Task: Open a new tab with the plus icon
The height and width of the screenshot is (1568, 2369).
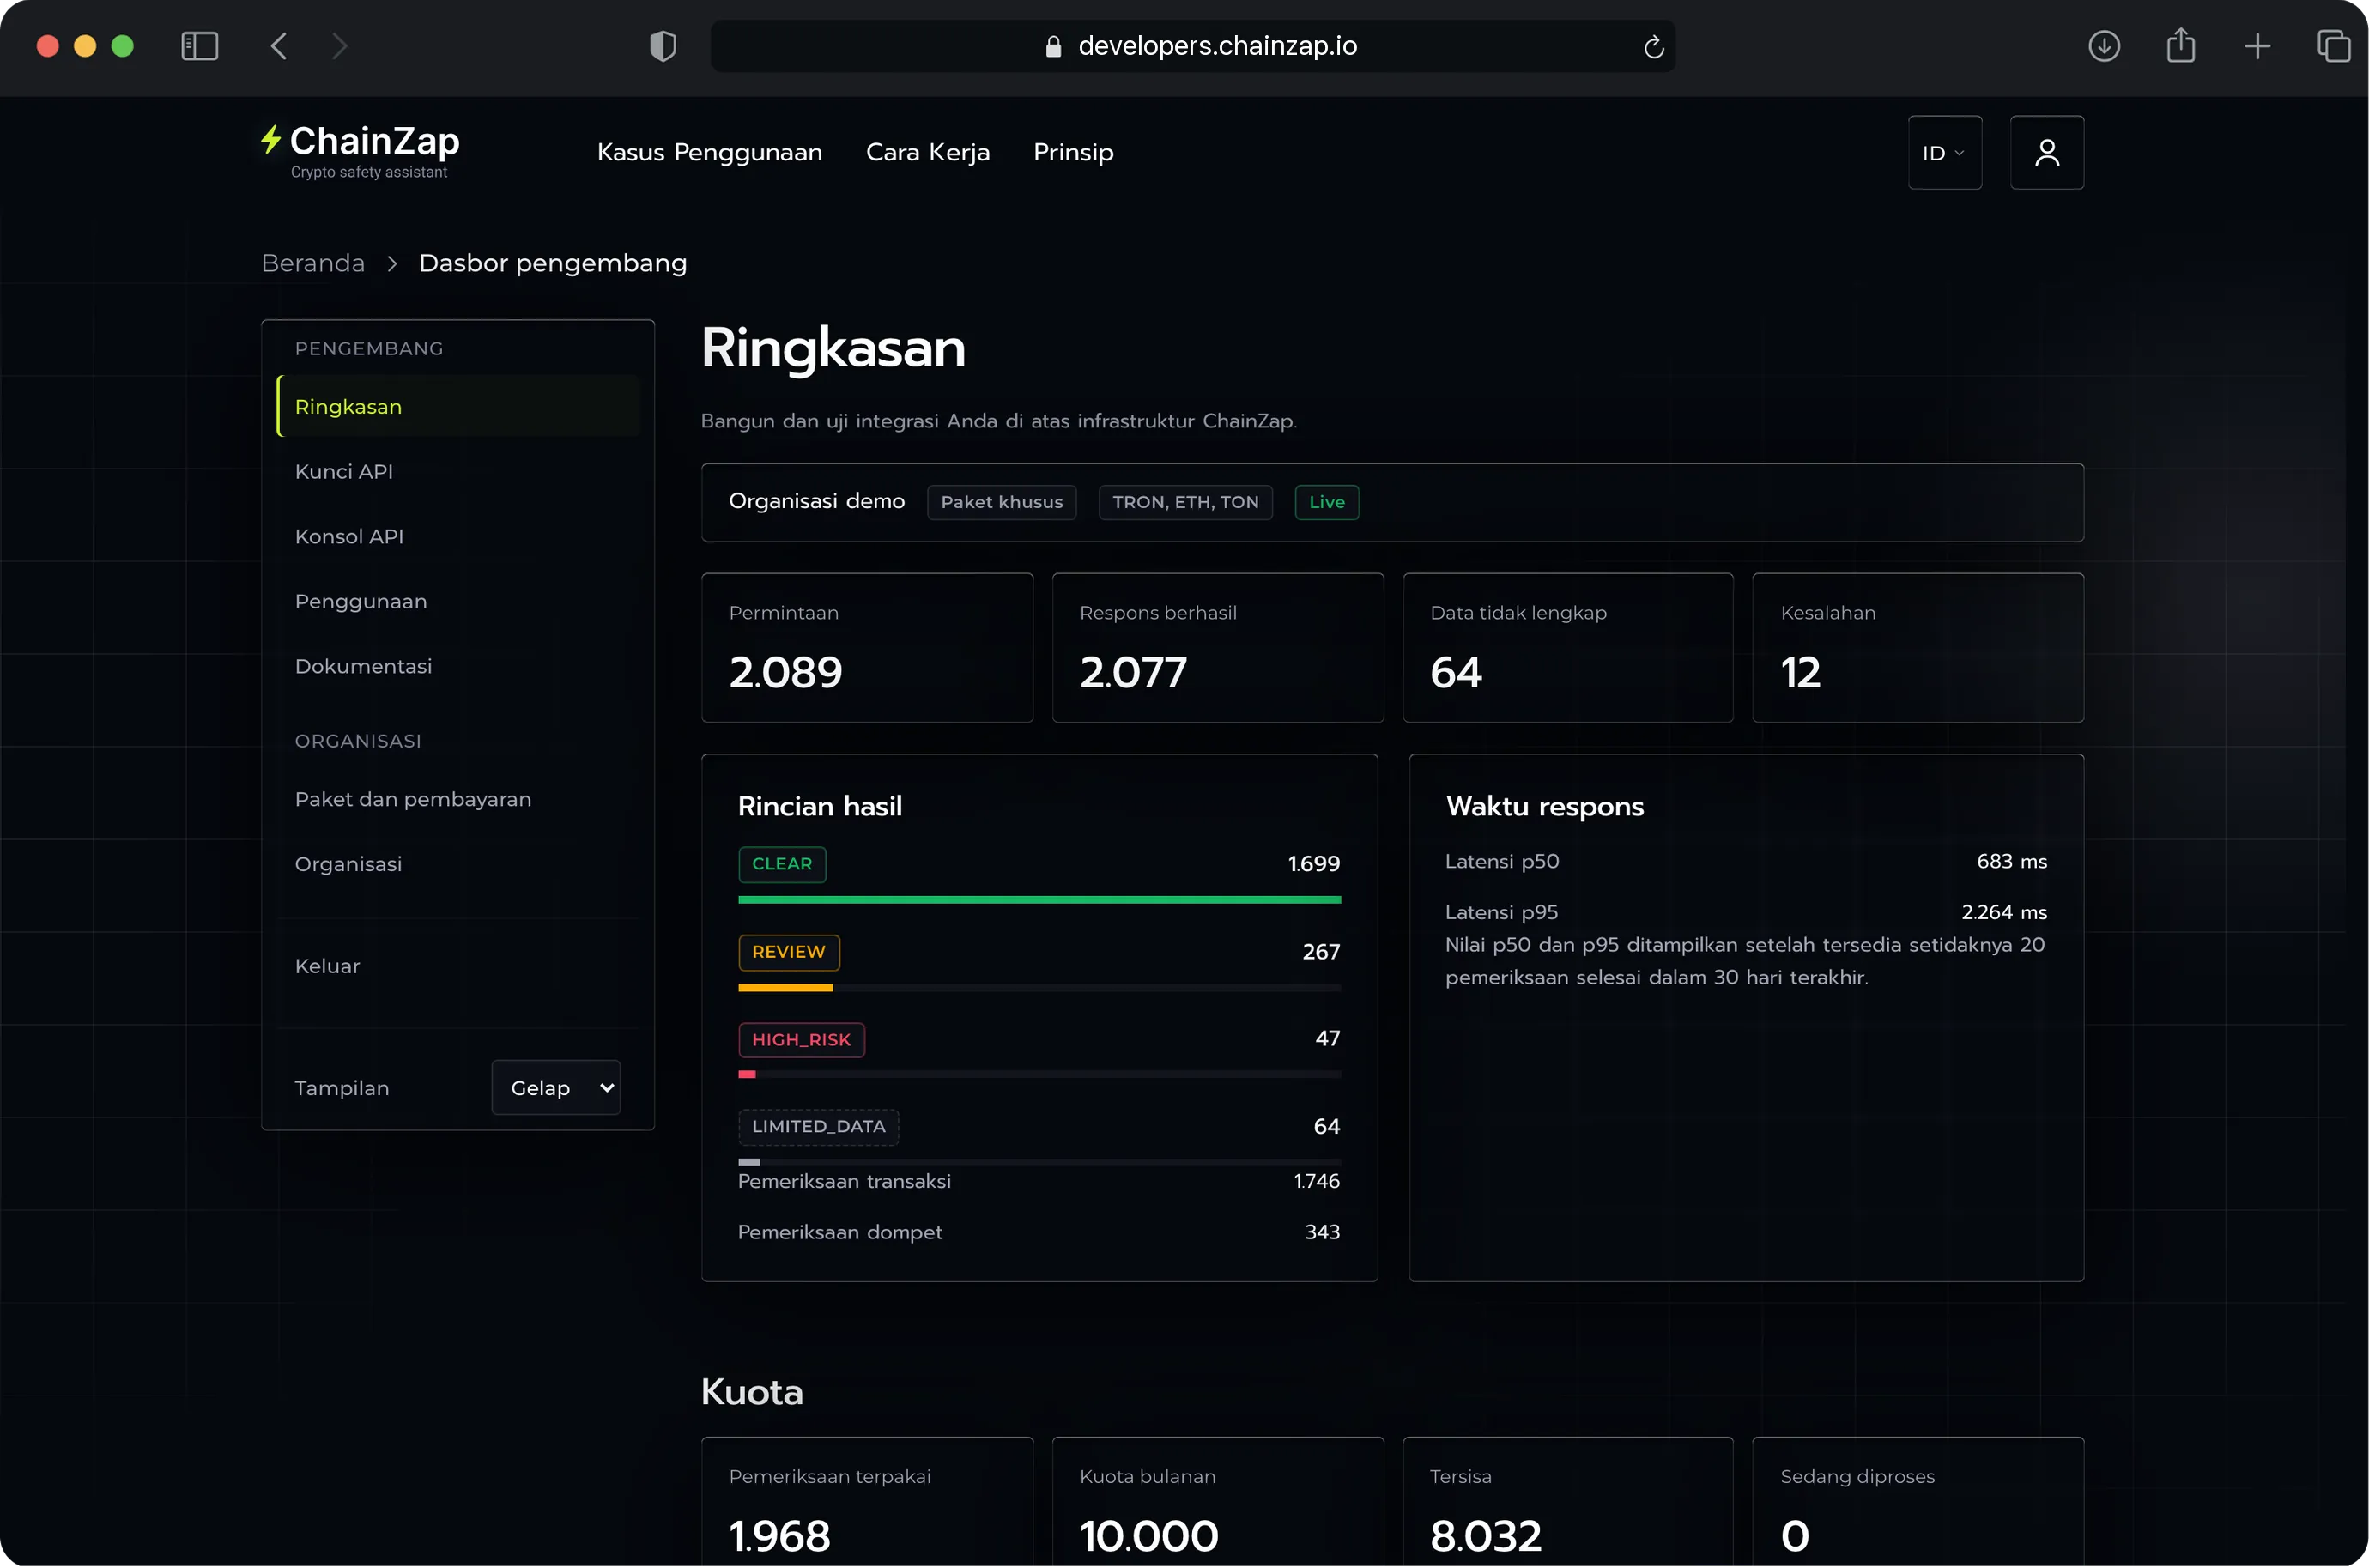Action: (x=2257, y=46)
